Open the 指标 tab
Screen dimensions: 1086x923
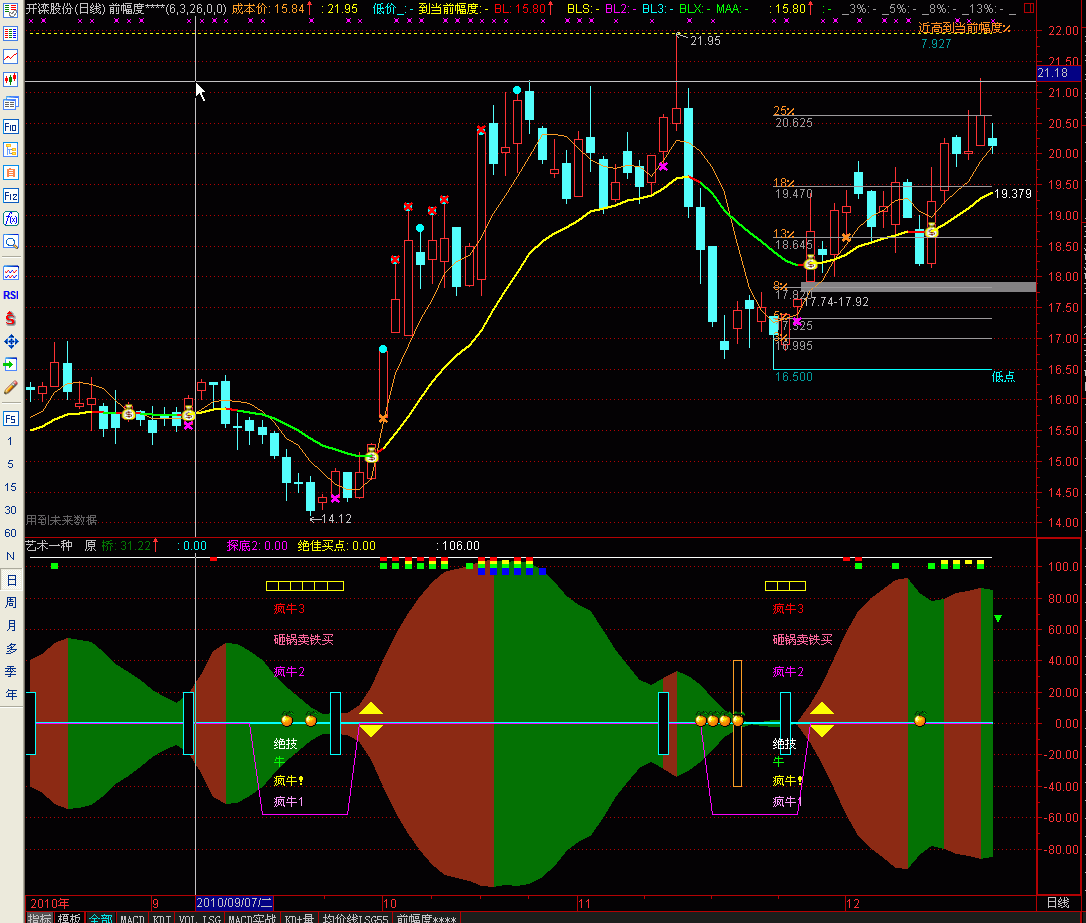39,918
